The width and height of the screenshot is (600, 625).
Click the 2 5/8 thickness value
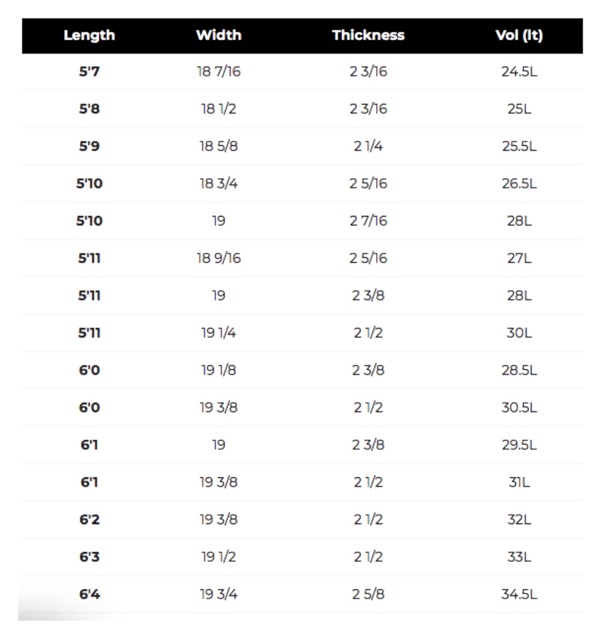pos(368,594)
